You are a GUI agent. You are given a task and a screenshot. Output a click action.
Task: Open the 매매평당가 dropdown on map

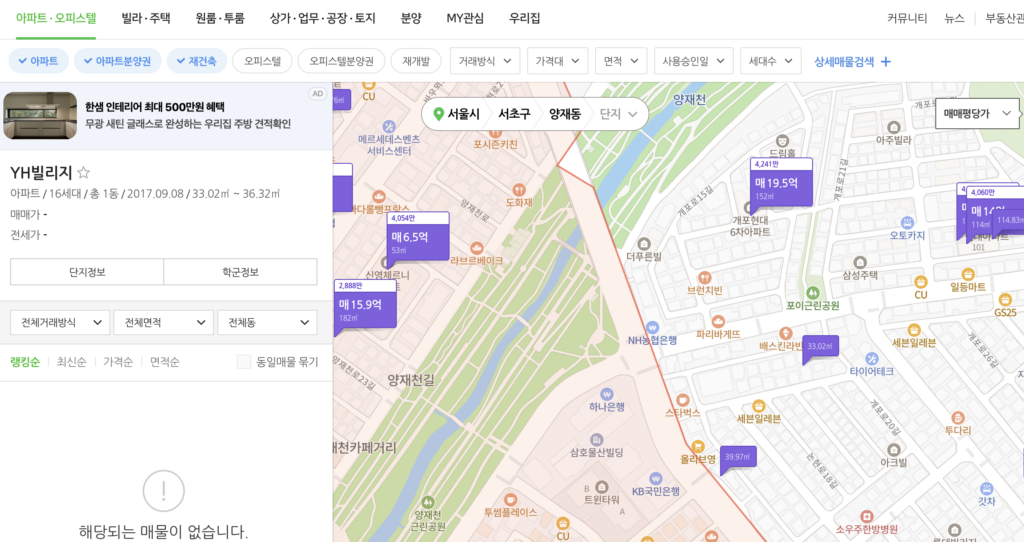coord(976,114)
